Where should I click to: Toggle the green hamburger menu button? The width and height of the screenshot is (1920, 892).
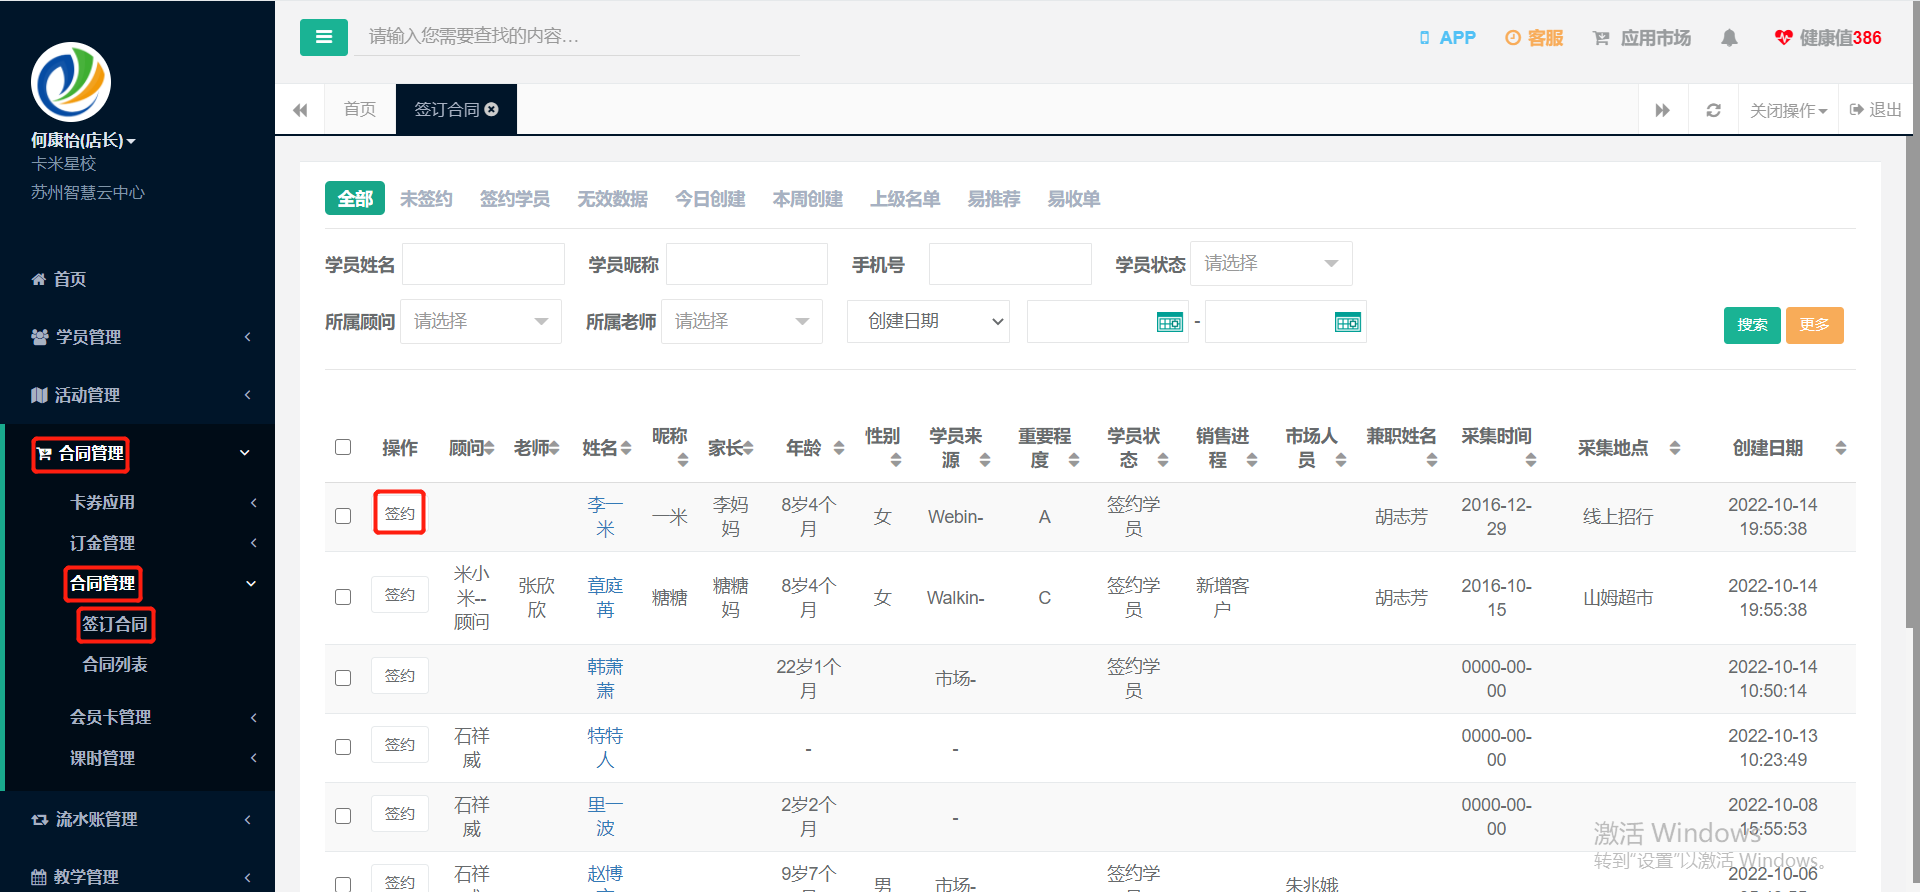pyautogui.click(x=323, y=37)
